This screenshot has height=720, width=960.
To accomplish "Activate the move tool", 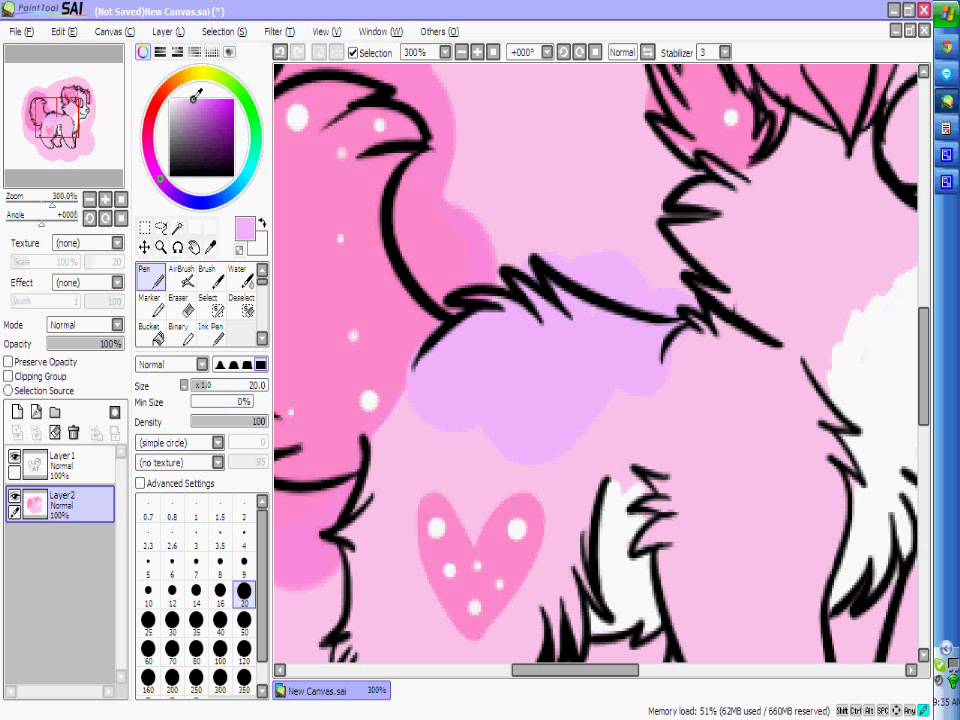I will (x=144, y=247).
